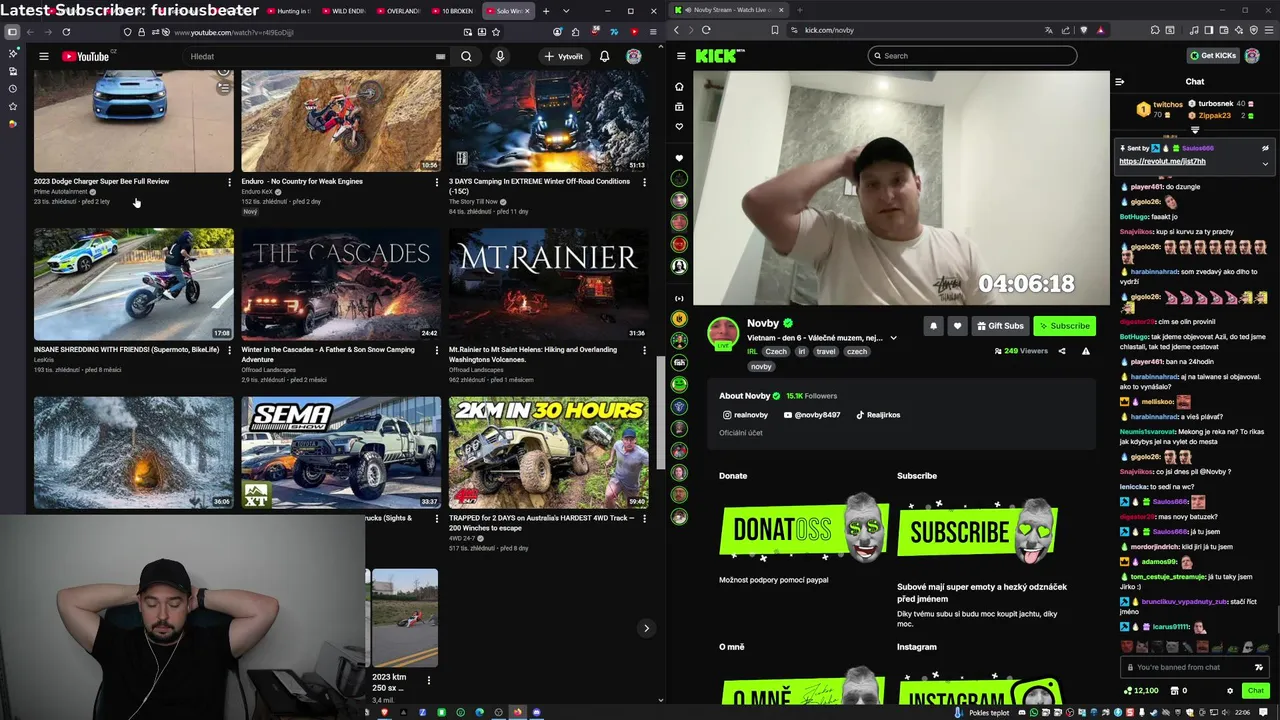Toggle notifications bell for Novby channel
The height and width of the screenshot is (720, 1280).
coord(933,326)
